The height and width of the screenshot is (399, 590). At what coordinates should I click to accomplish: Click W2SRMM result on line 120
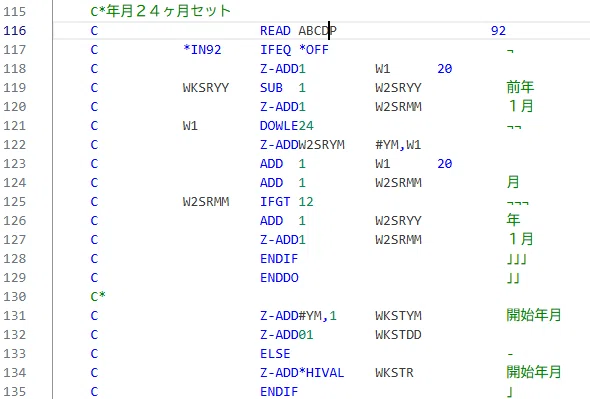(x=398, y=107)
